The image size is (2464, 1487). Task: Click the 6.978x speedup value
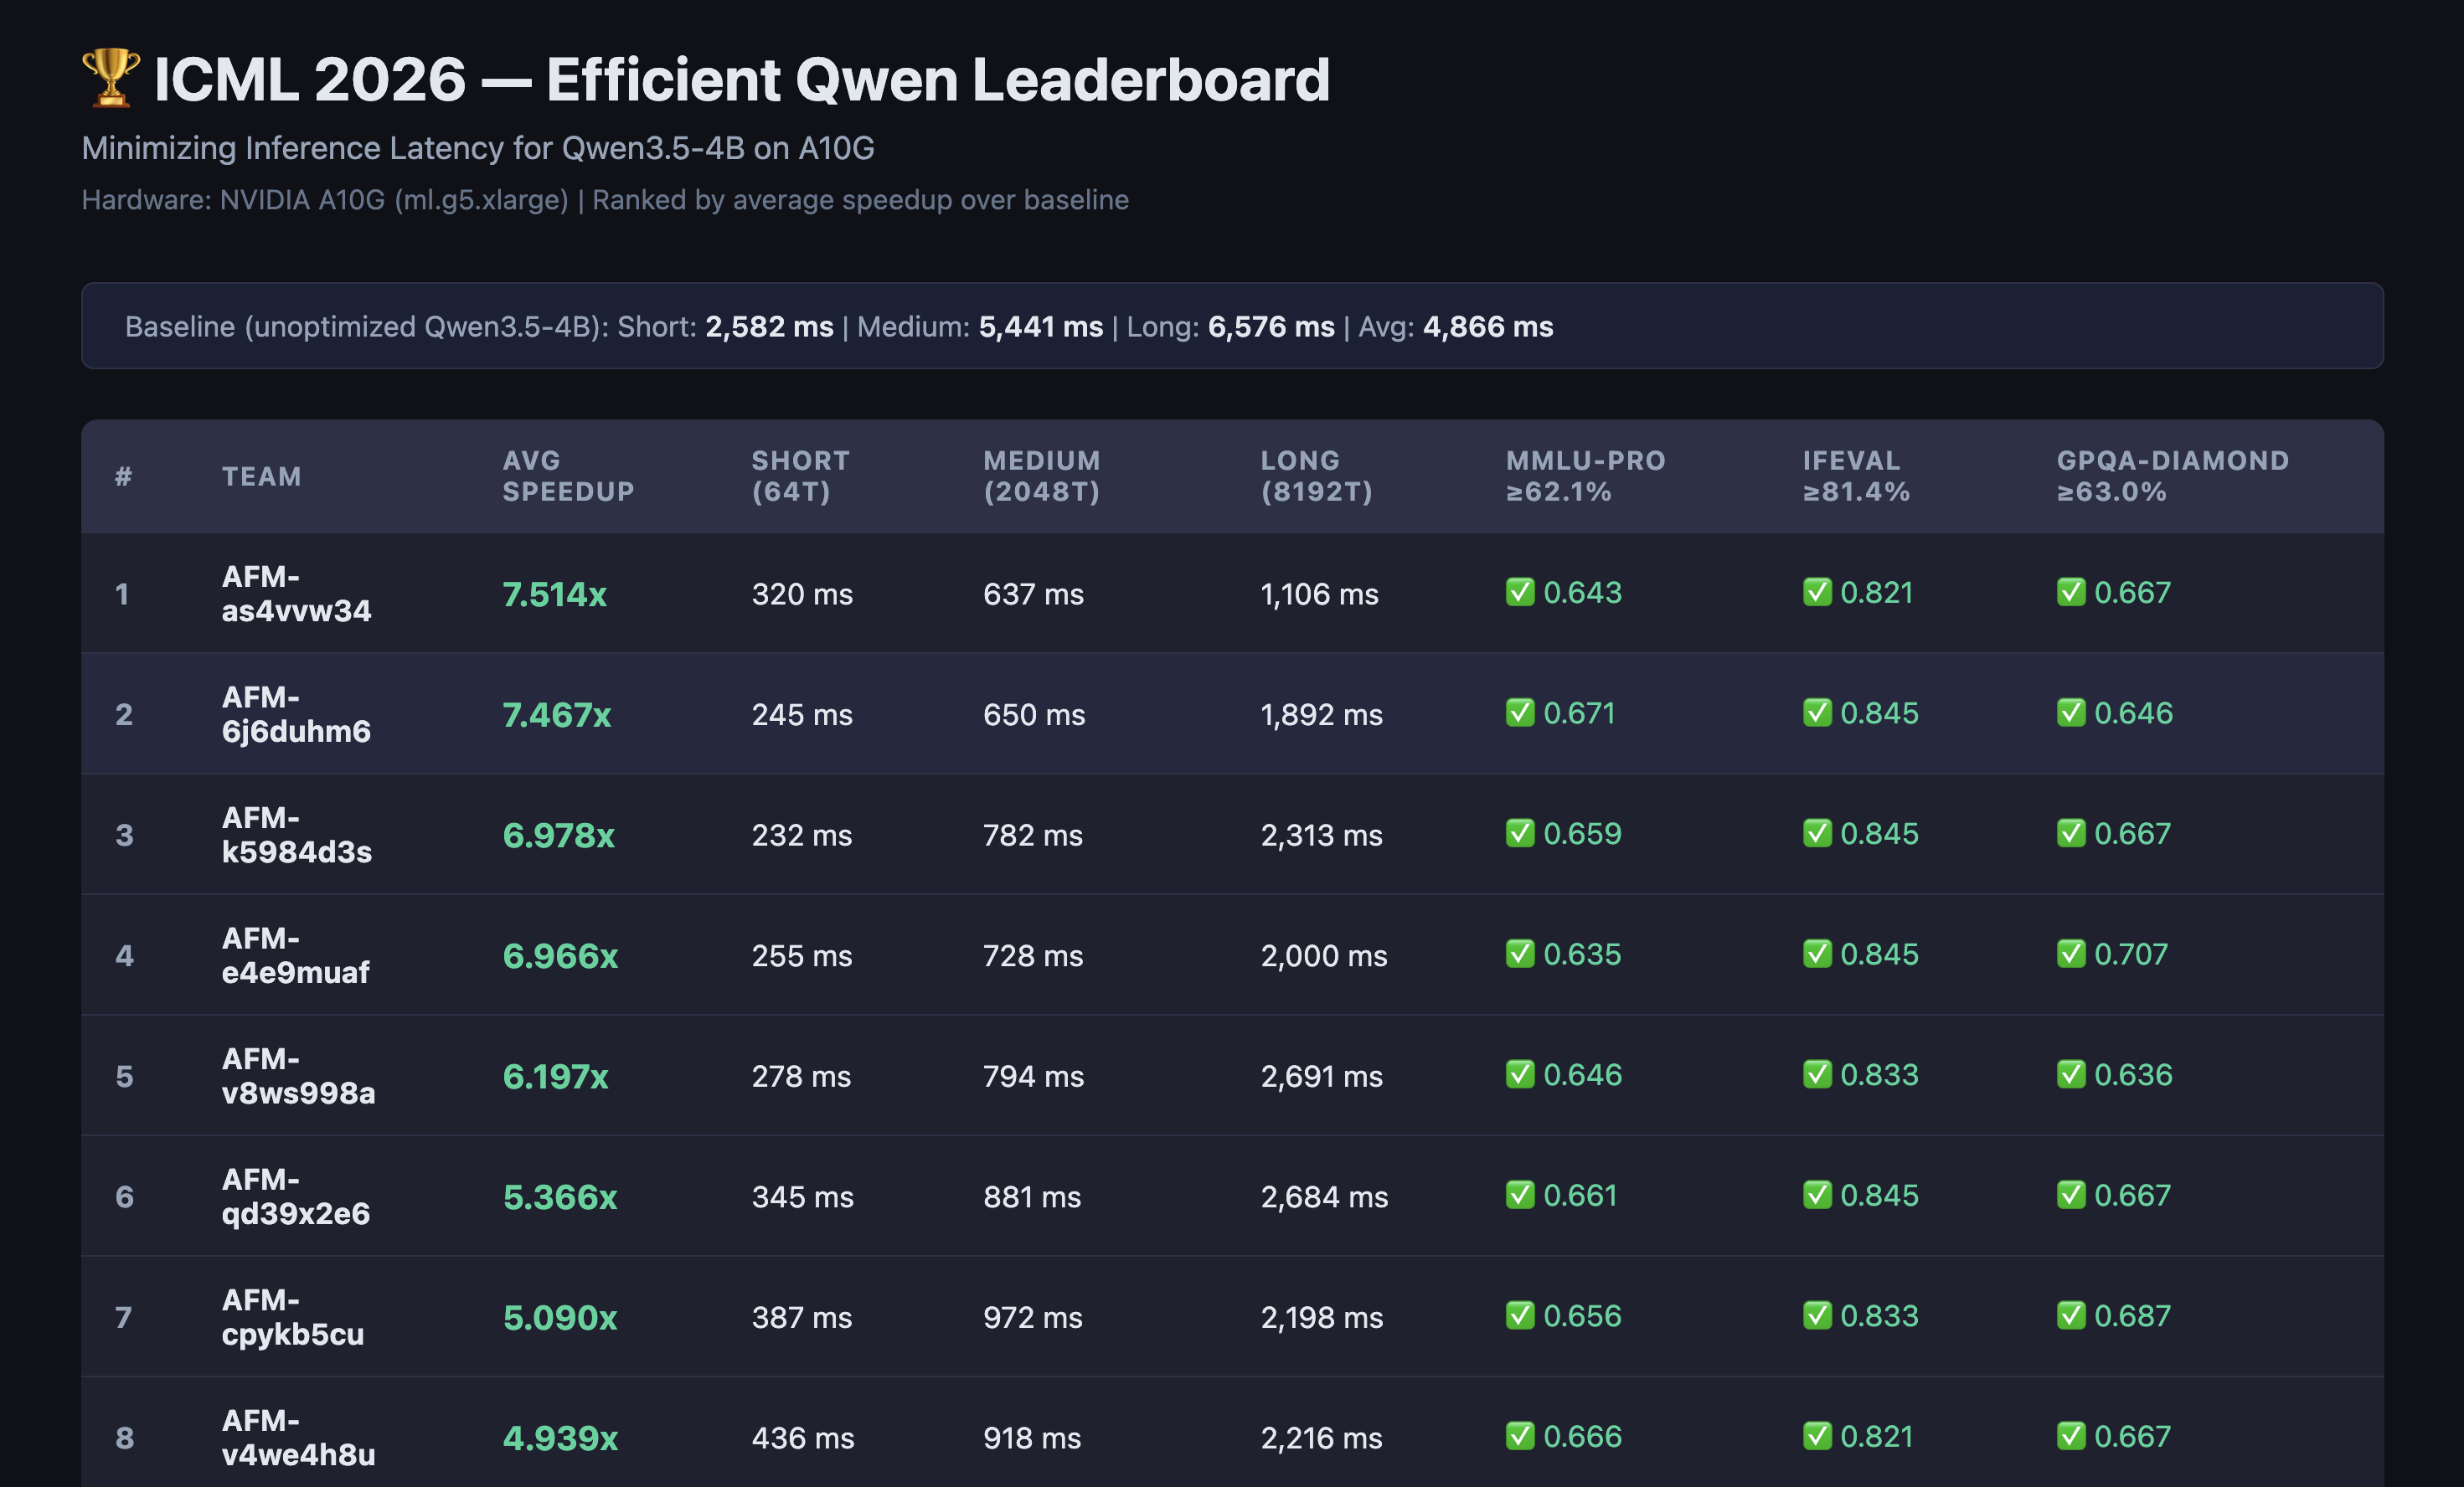(x=558, y=835)
